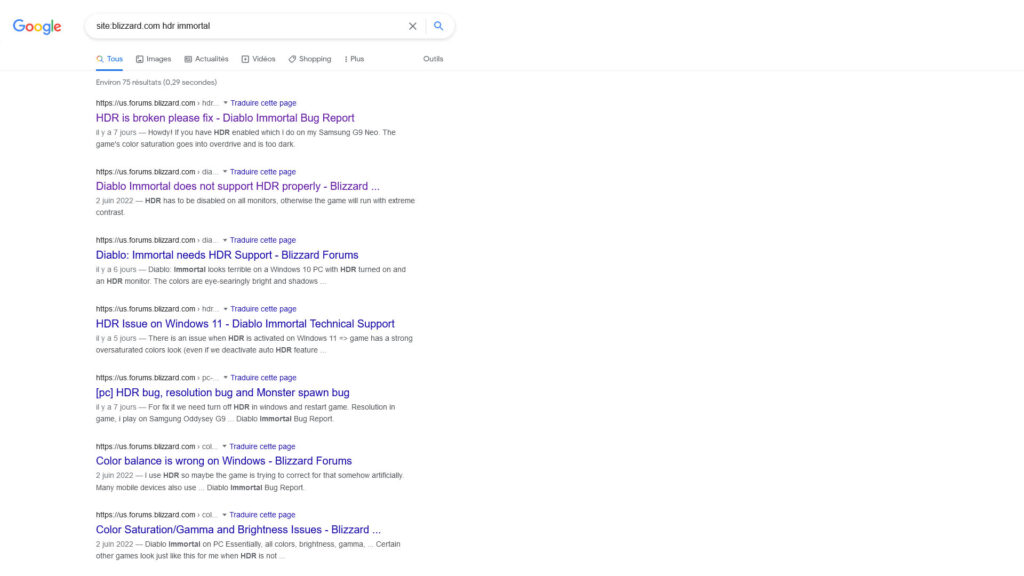Translate the 'Color balance is wrong' page
This screenshot has width=1024, height=576.
pos(262,447)
